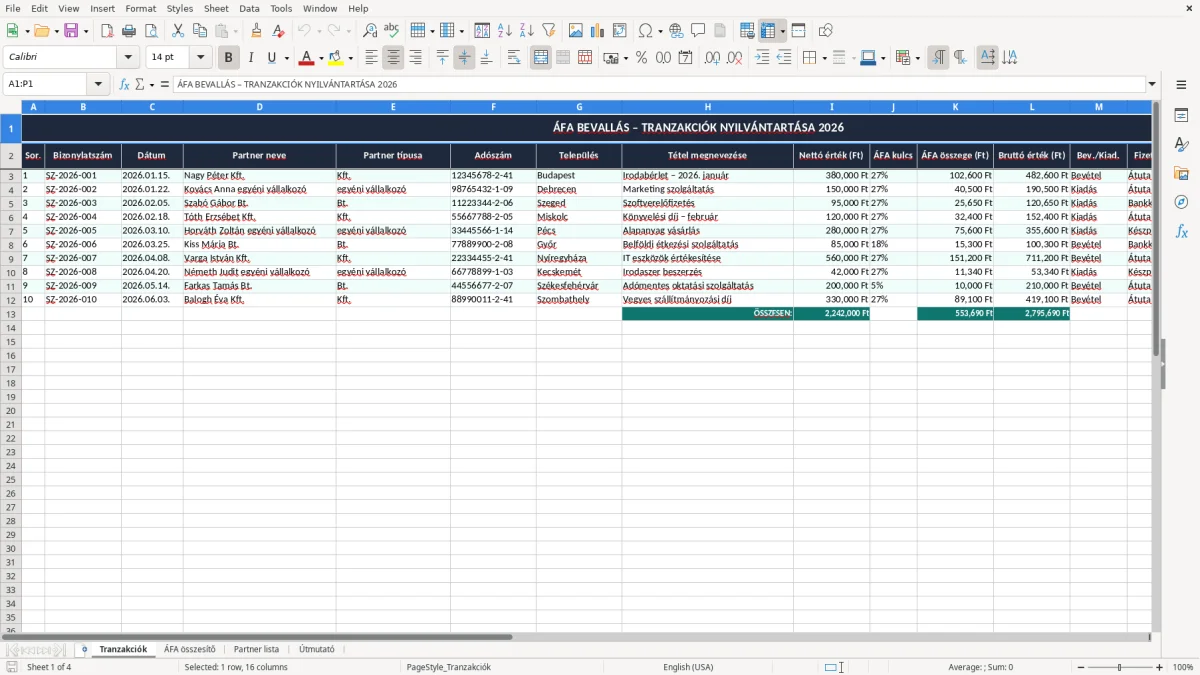
Task: Export directly as PDF
Action: pyautogui.click(x=107, y=31)
